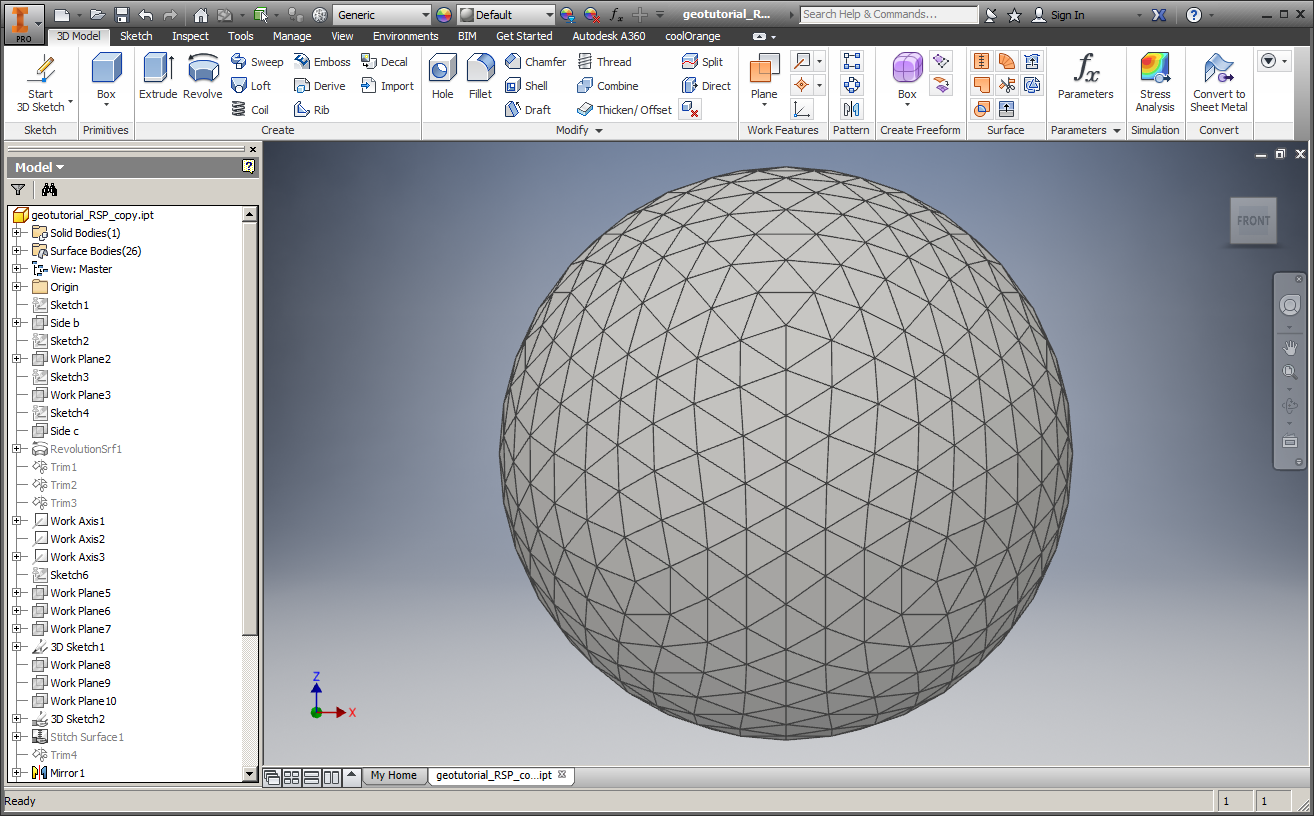Image resolution: width=1314 pixels, height=816 pixels.
Task: Click the Undo arrow icon
Action: [146, 15]
